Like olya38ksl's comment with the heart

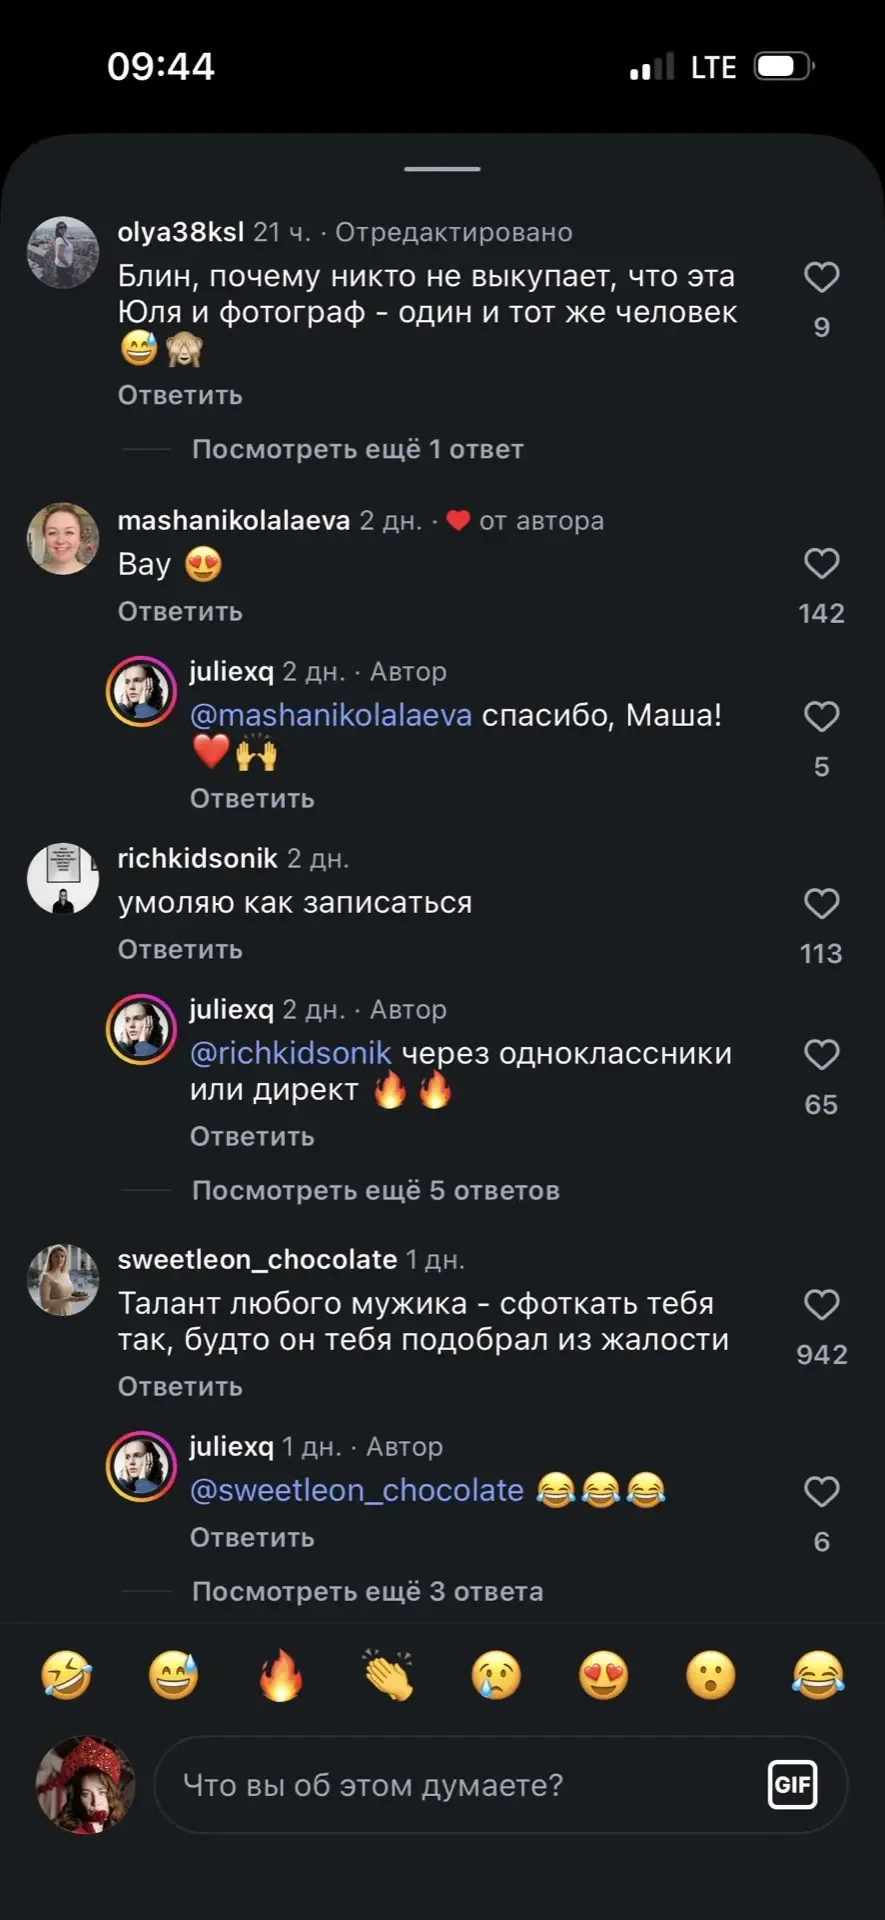coord(821,278)
